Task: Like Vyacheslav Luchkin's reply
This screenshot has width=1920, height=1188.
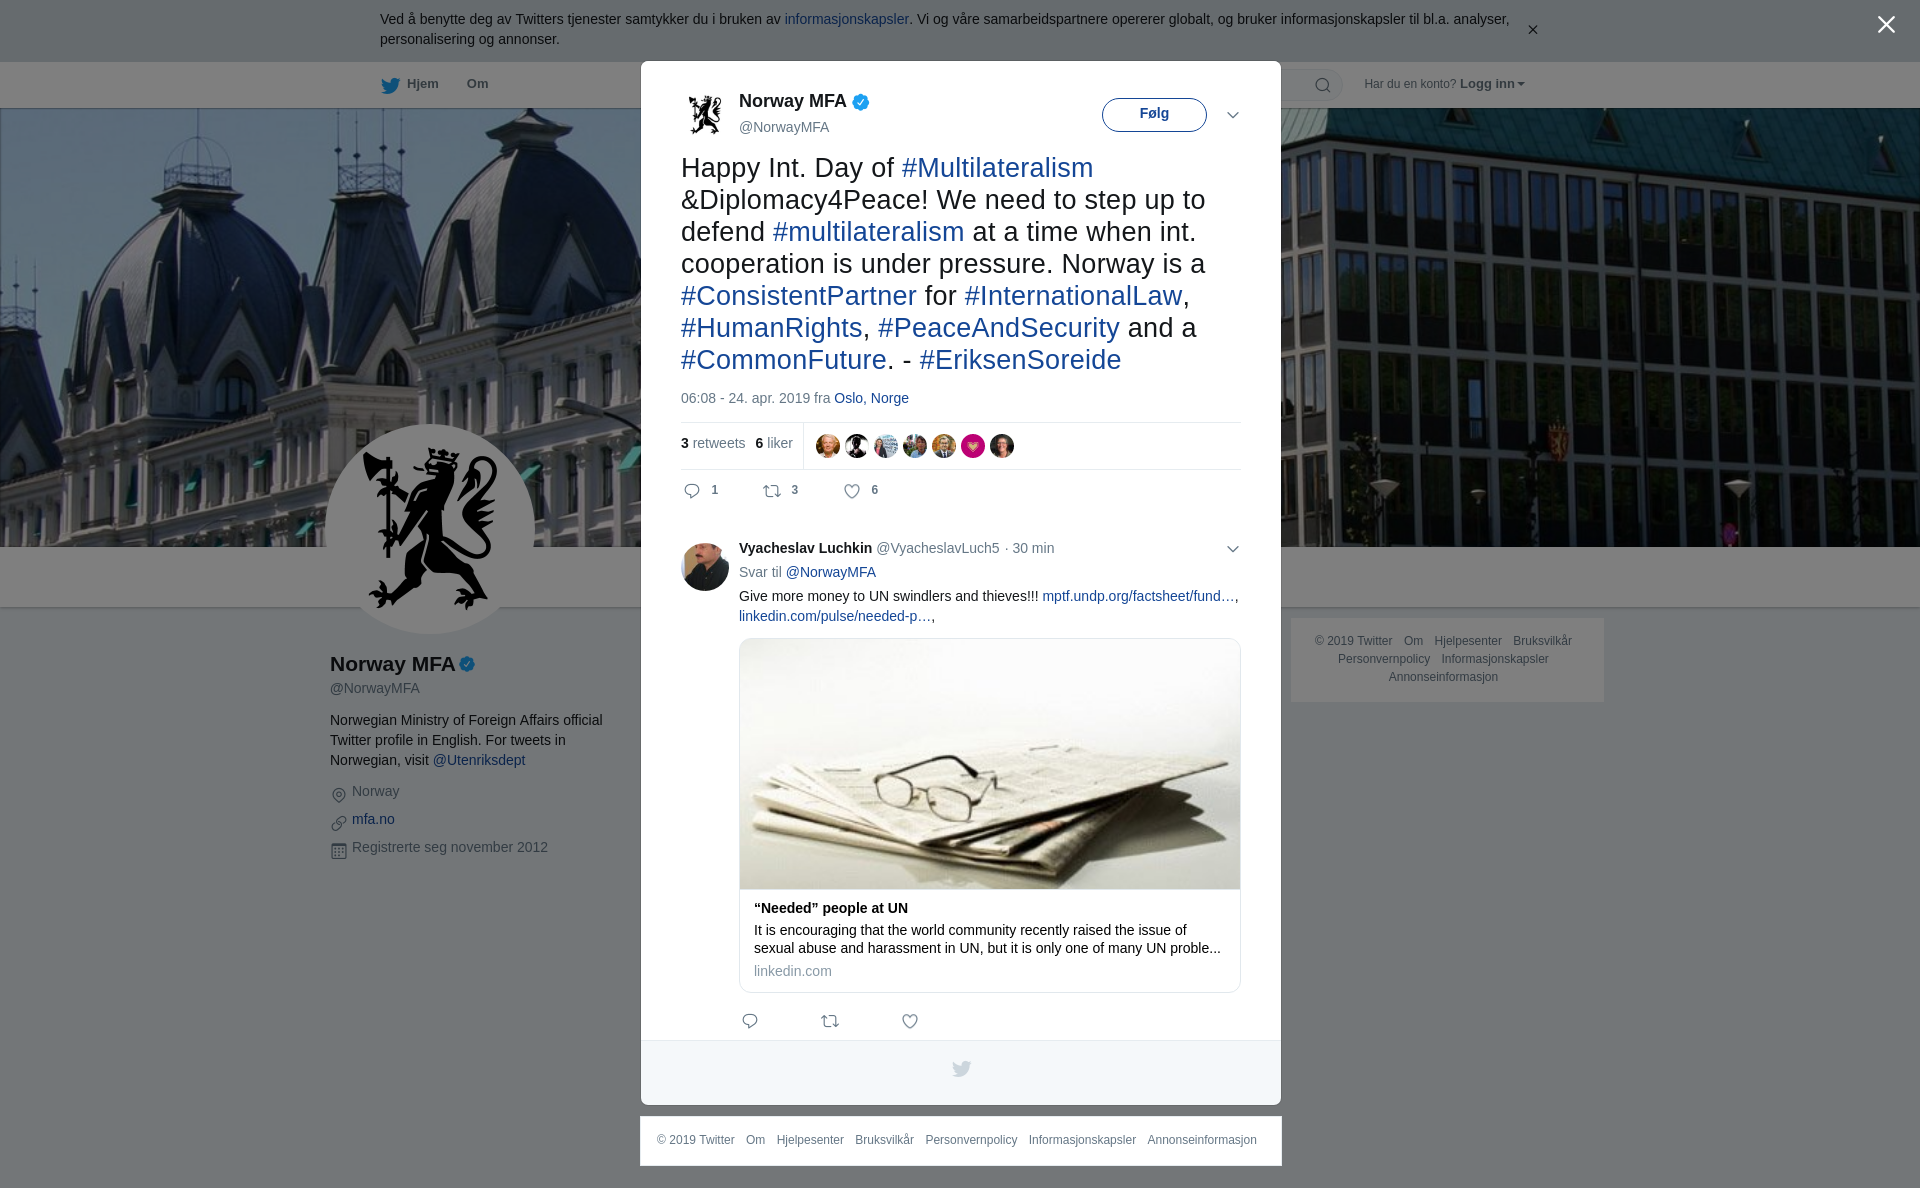Action: (910, 1021)
